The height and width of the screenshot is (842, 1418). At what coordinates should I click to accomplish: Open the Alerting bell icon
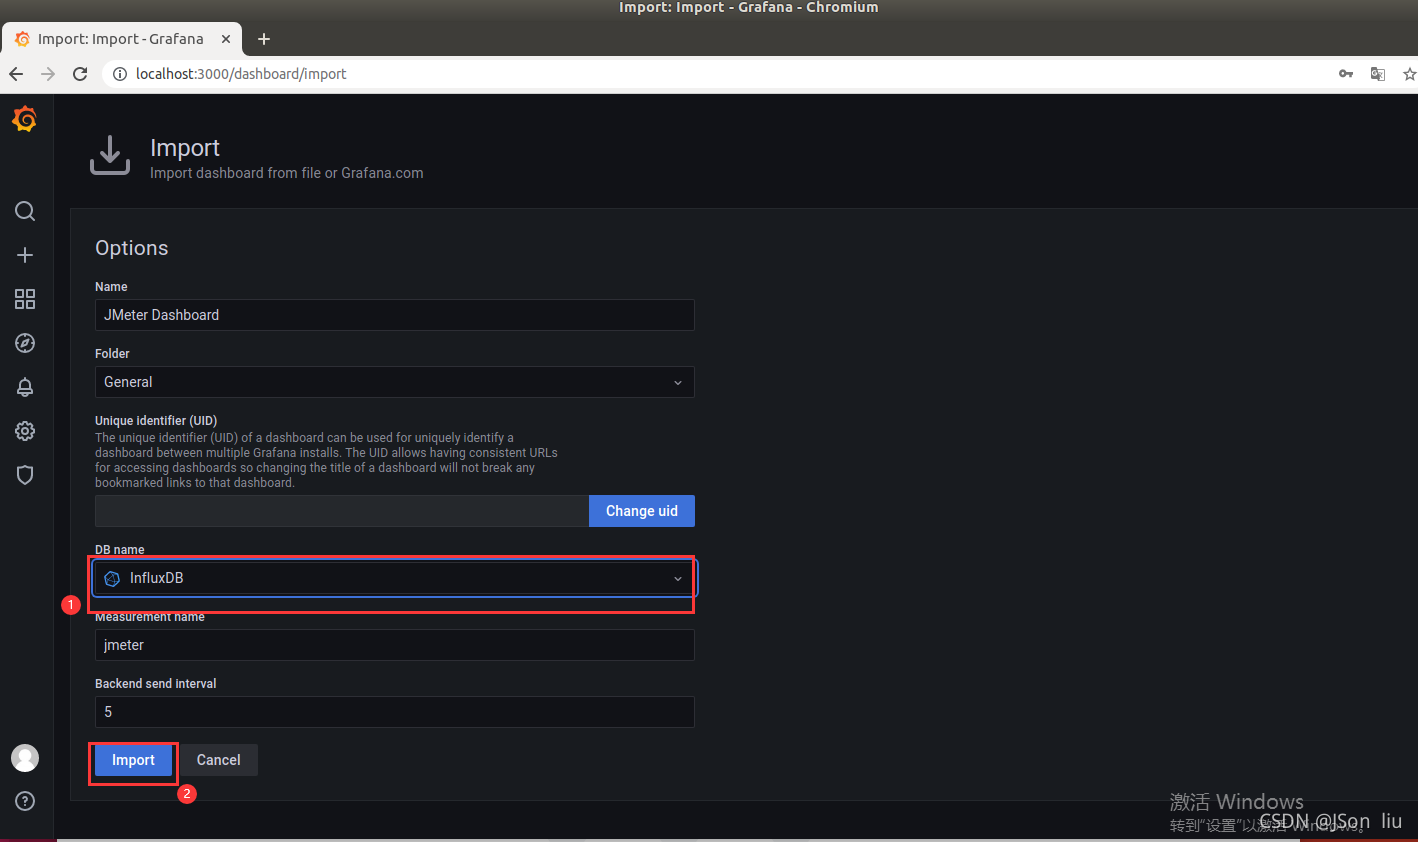(25, 387)
